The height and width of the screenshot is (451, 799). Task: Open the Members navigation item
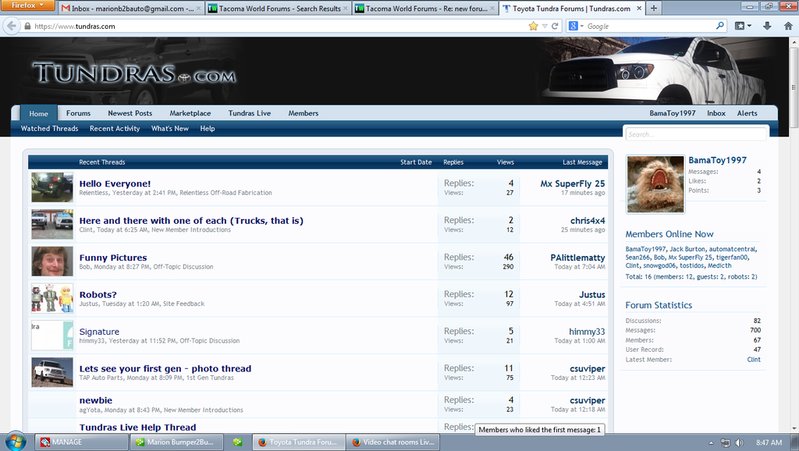(303, 113)
